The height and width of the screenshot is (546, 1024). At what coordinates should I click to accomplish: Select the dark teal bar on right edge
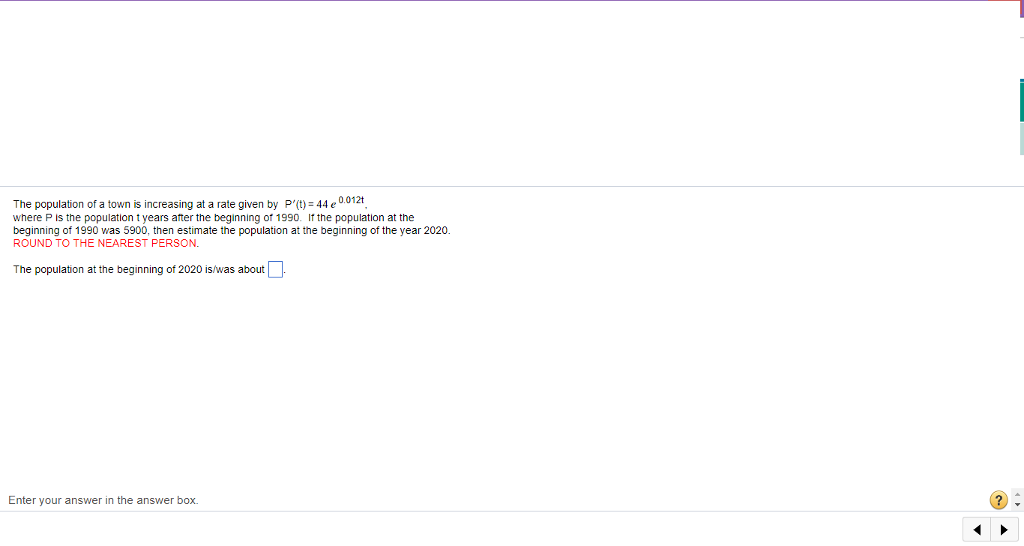pyautogui.click(x=1021, y=101)
